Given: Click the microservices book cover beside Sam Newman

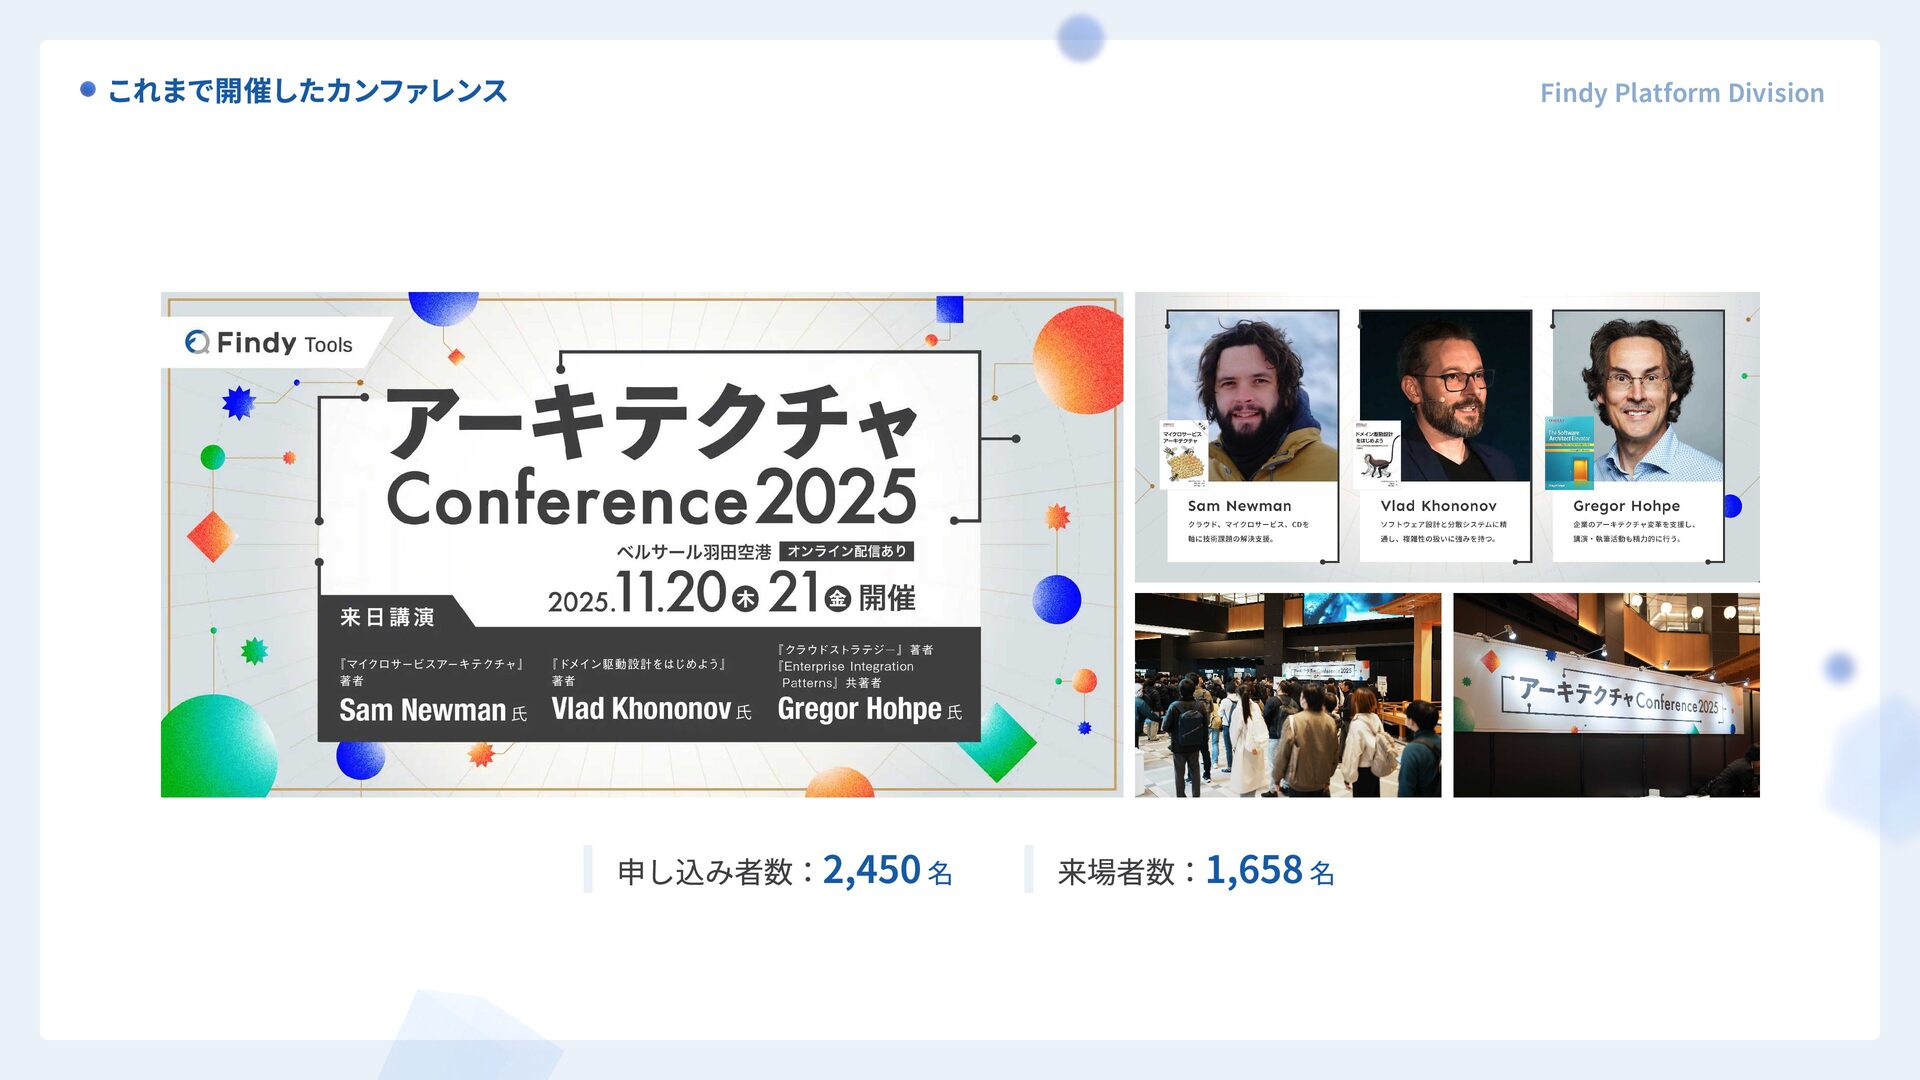Looking at the screenshot, I should coord(1184,455).
